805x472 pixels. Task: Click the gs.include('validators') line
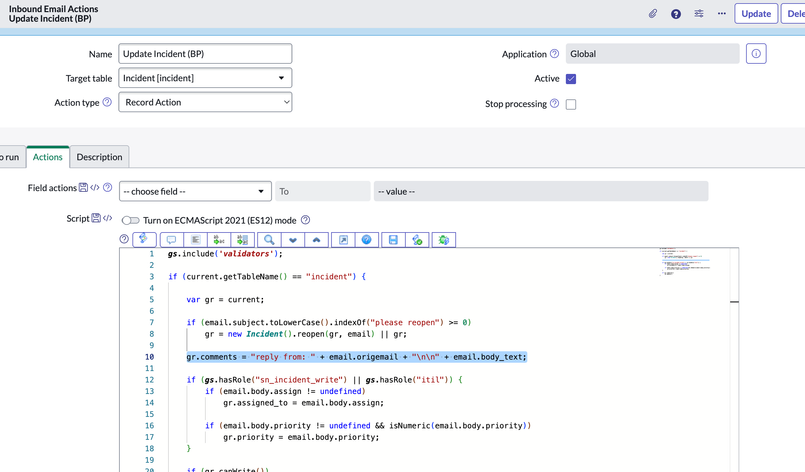[x=225, y=254]
